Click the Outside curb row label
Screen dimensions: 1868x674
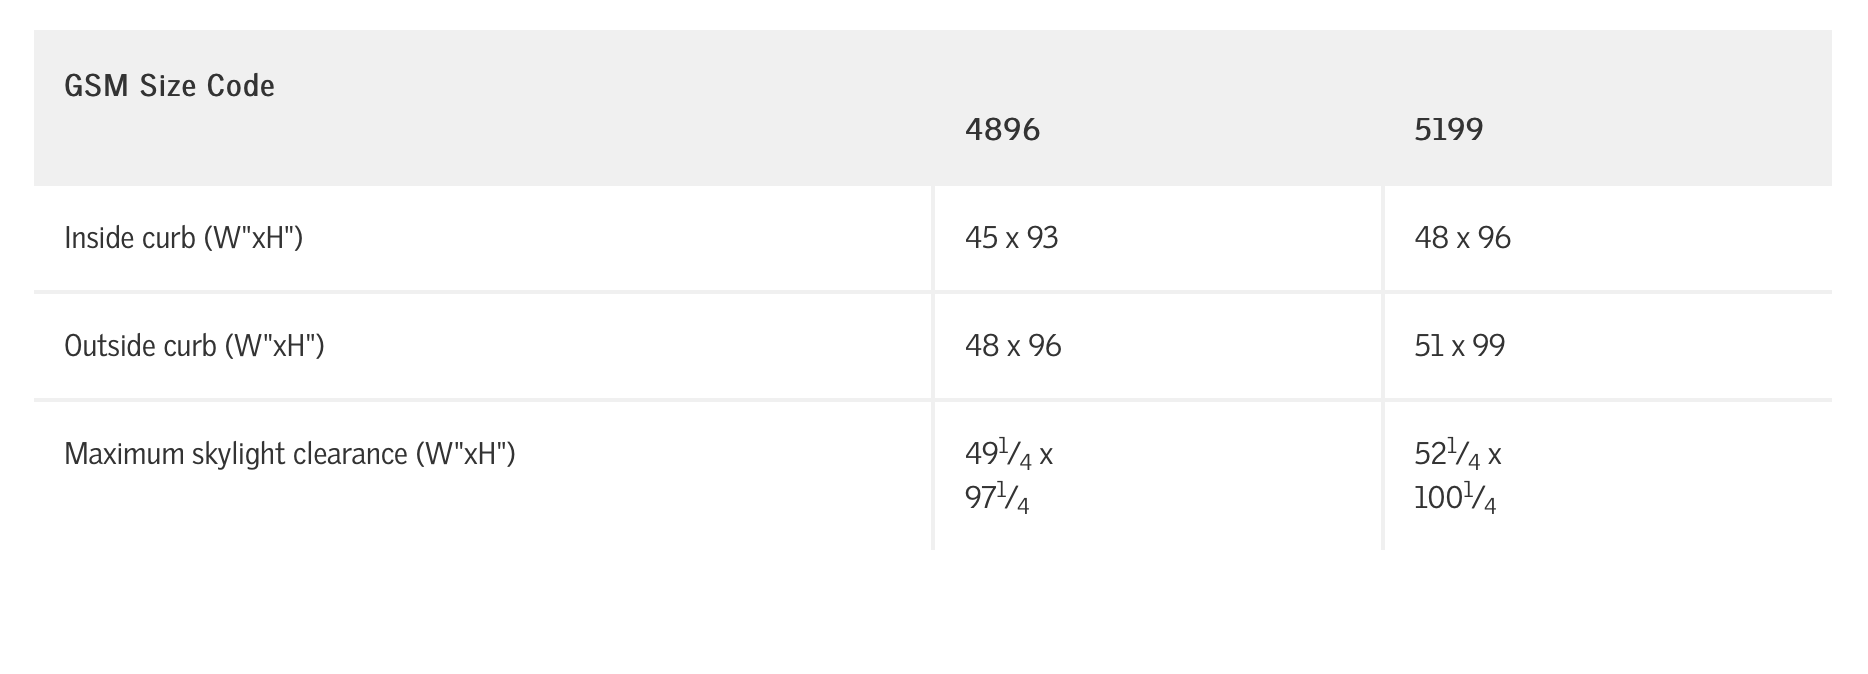(x=194, y=346)
